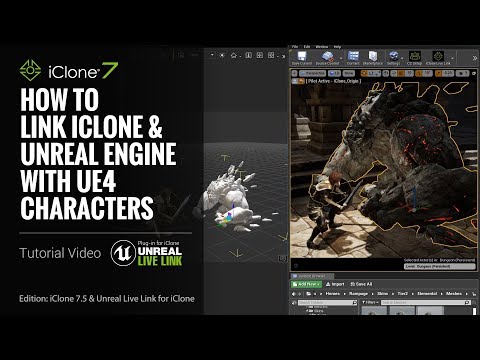
Task: Select Meshes in the breadcrumb path
Action: (x=454, y=294)
